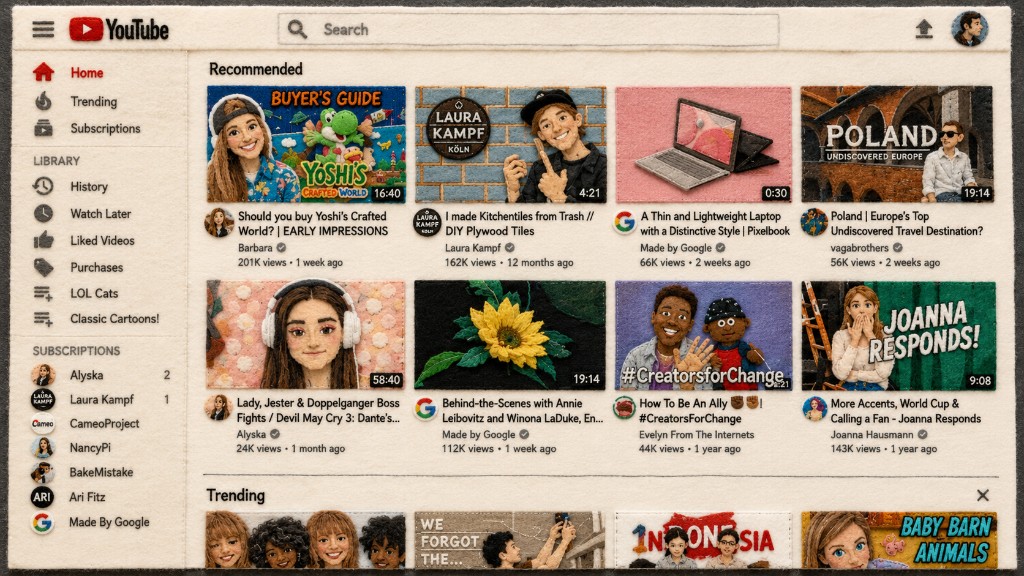This screenshot has width=1024, height=576.
Task: Click the red Home house icon
Action: tap(44, 72)
